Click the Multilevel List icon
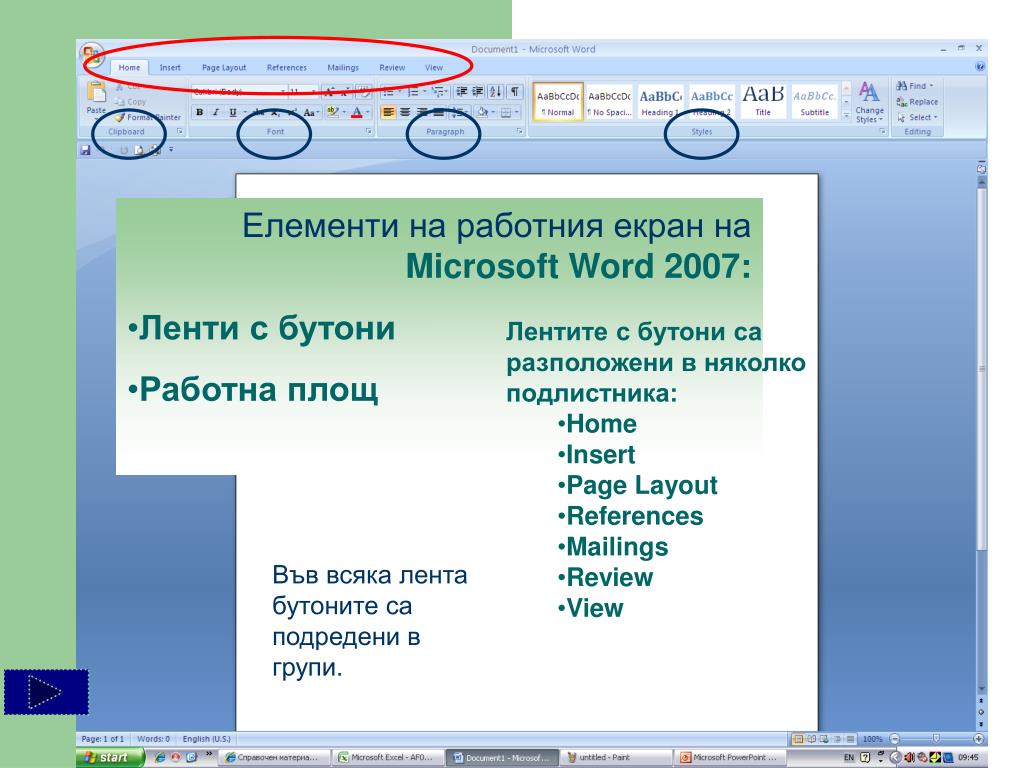The width and height of the screenshot is (1024, 768). pos(438,91)
